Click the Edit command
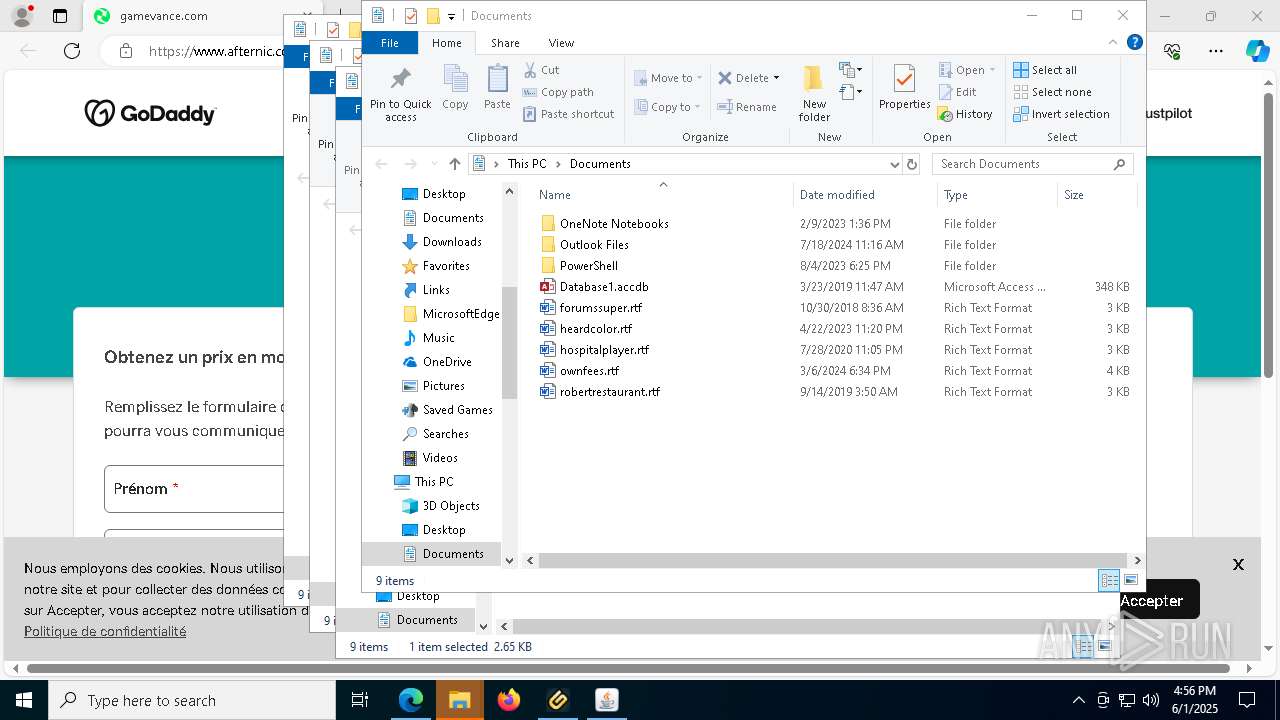This screenshot has height=720, width=1280. [x=957, y=92]
